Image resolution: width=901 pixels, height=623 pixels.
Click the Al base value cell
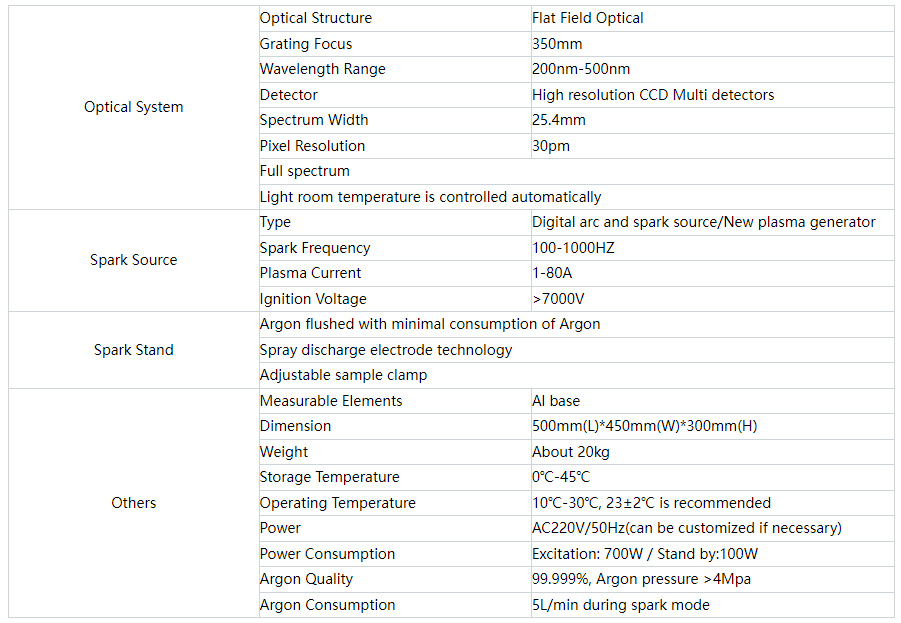coord(713,401)
